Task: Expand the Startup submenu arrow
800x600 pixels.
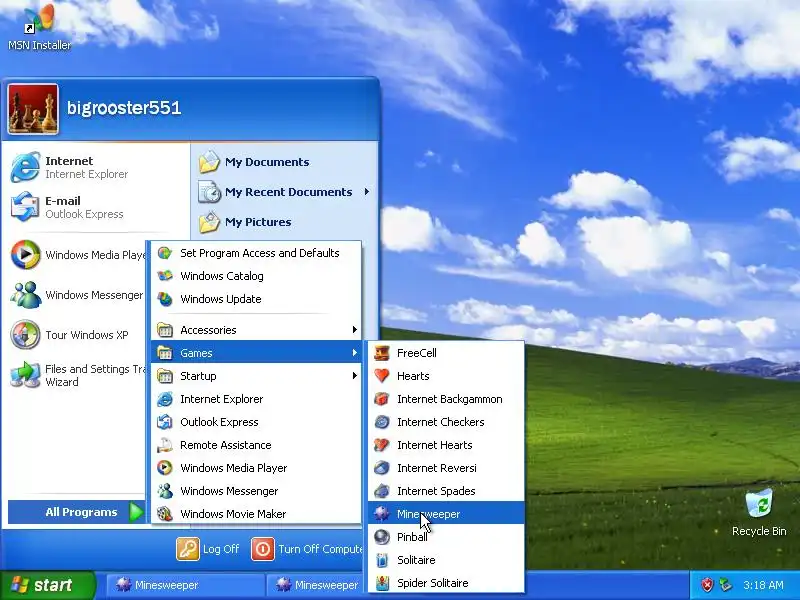Action: 355,376
